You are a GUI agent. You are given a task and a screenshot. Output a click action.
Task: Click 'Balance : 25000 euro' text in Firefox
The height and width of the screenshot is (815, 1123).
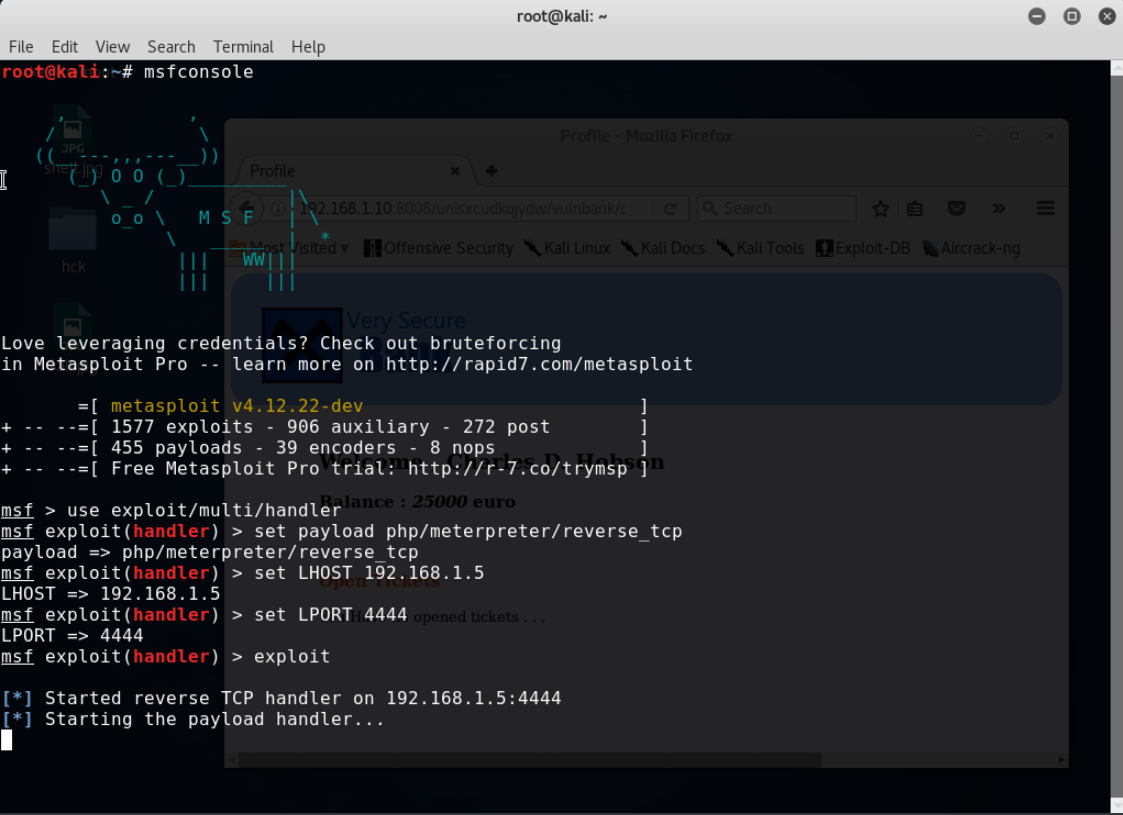(418, 501)
